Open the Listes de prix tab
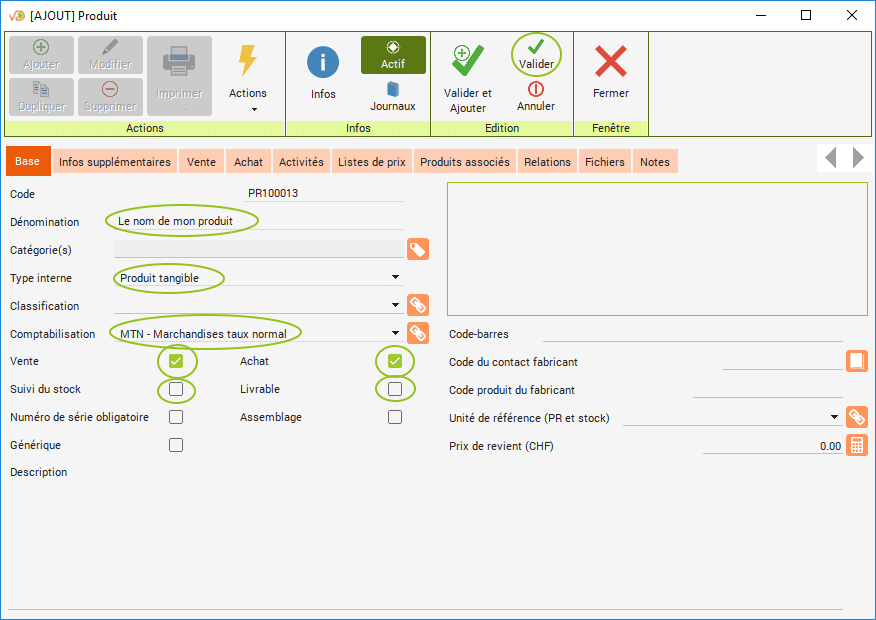This screenshot has width=876, height=620. click(371, 162)
